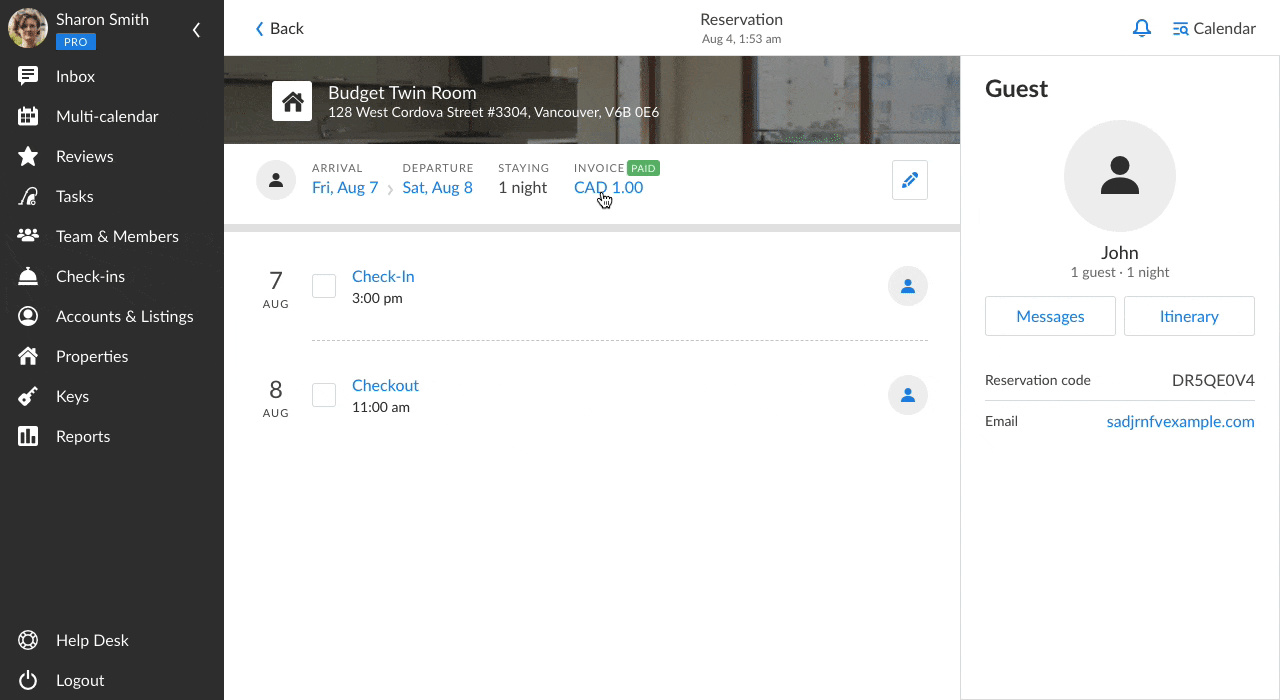Open the guest Itinerary
Screen dimensions: 1280x700
pos(1189,316)
